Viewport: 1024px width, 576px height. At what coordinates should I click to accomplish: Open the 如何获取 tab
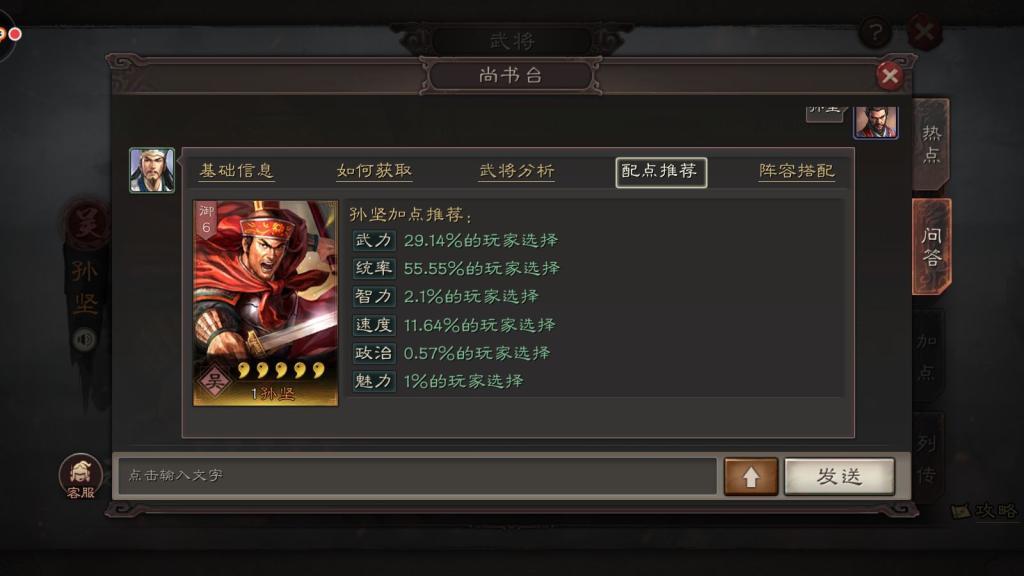tap(374, 171)
